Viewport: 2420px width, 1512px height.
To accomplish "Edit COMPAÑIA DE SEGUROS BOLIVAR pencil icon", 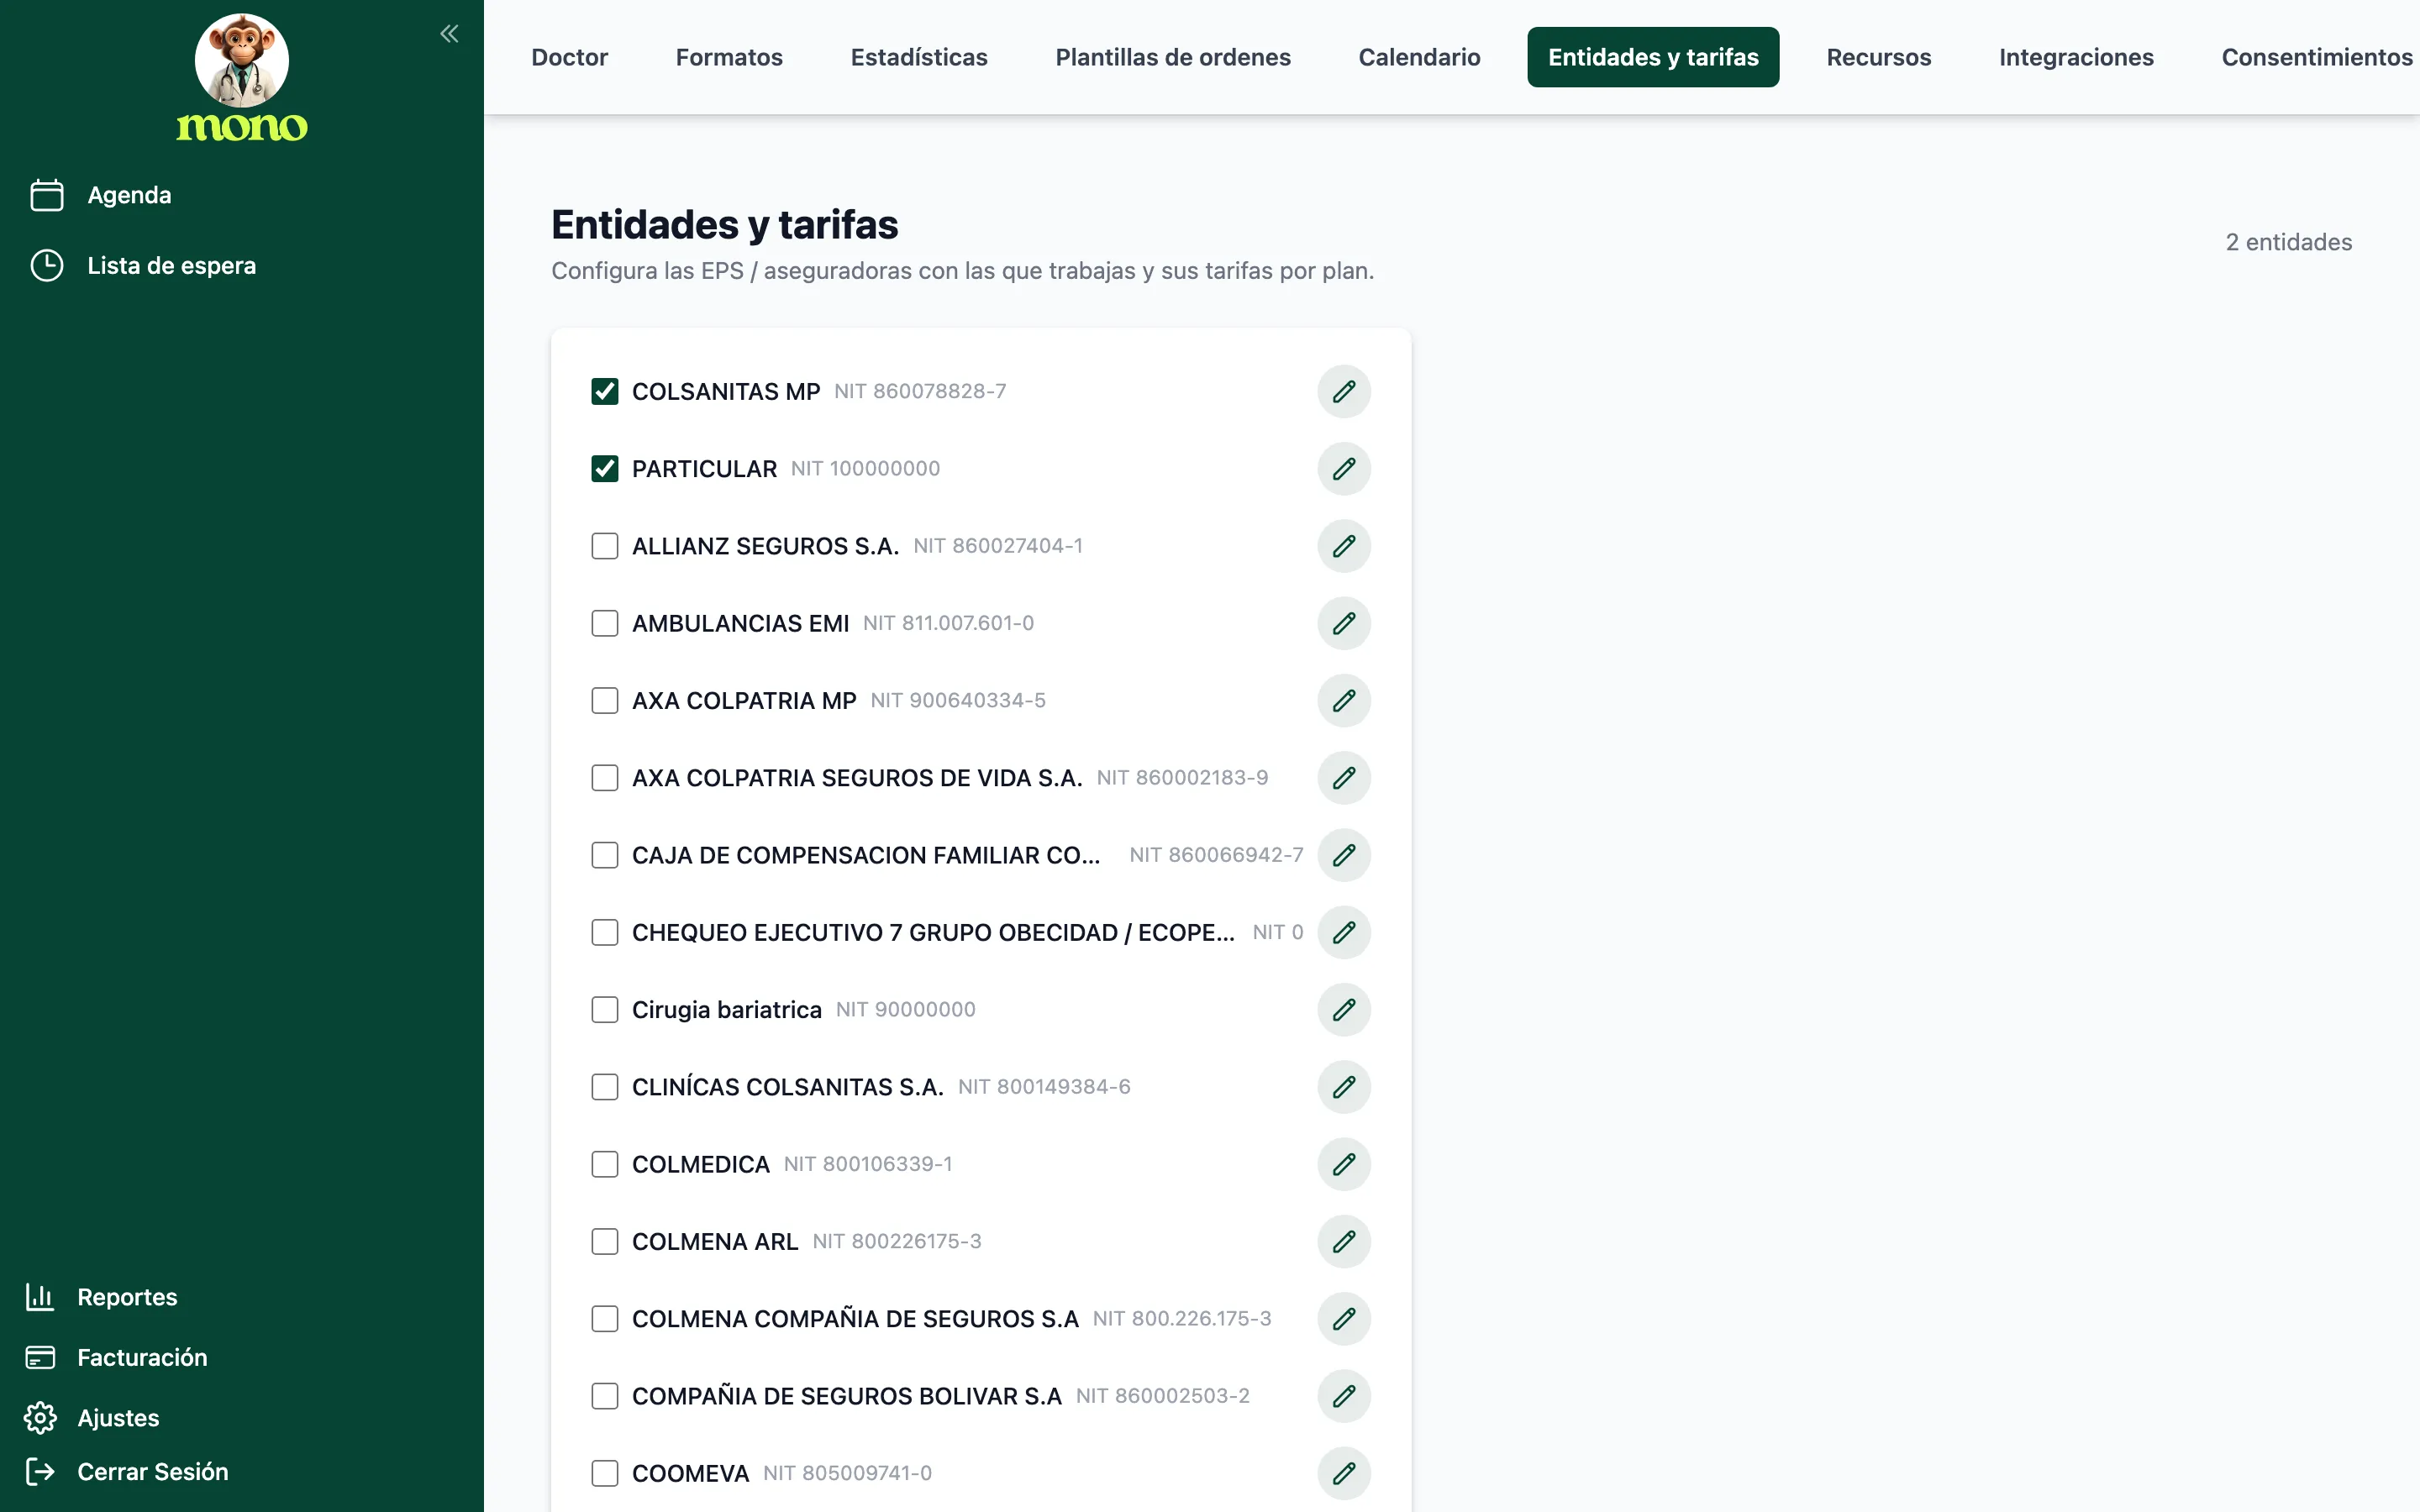I will point(1344,1396).
